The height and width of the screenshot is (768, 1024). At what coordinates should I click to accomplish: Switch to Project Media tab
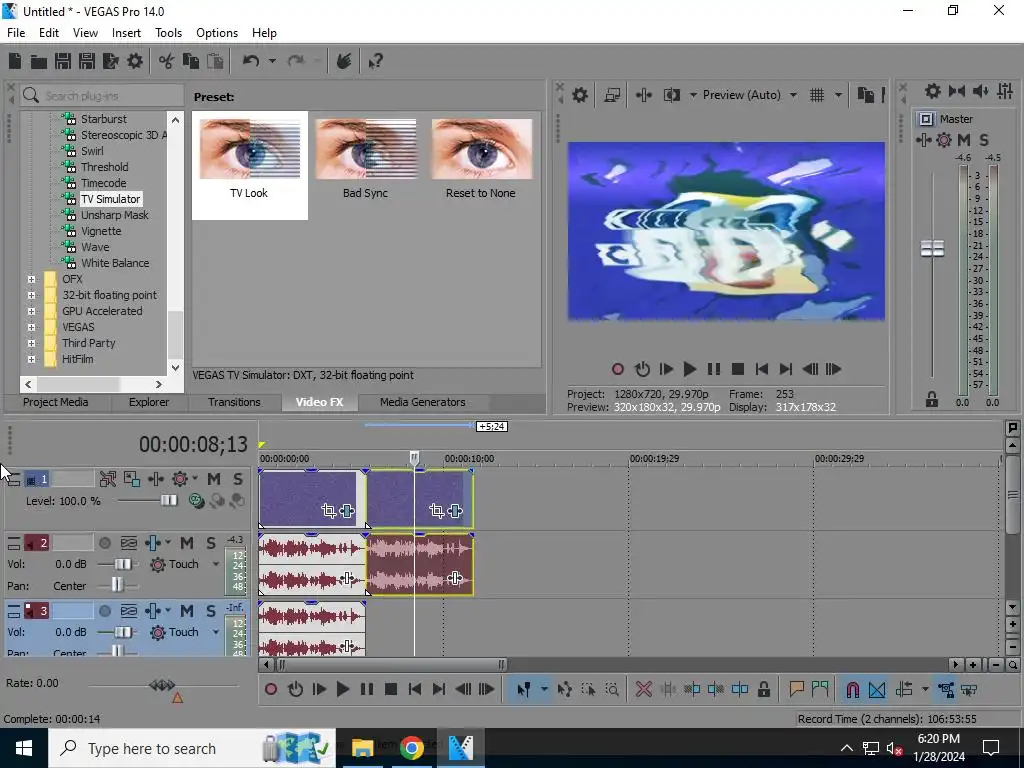pos(56,402)
